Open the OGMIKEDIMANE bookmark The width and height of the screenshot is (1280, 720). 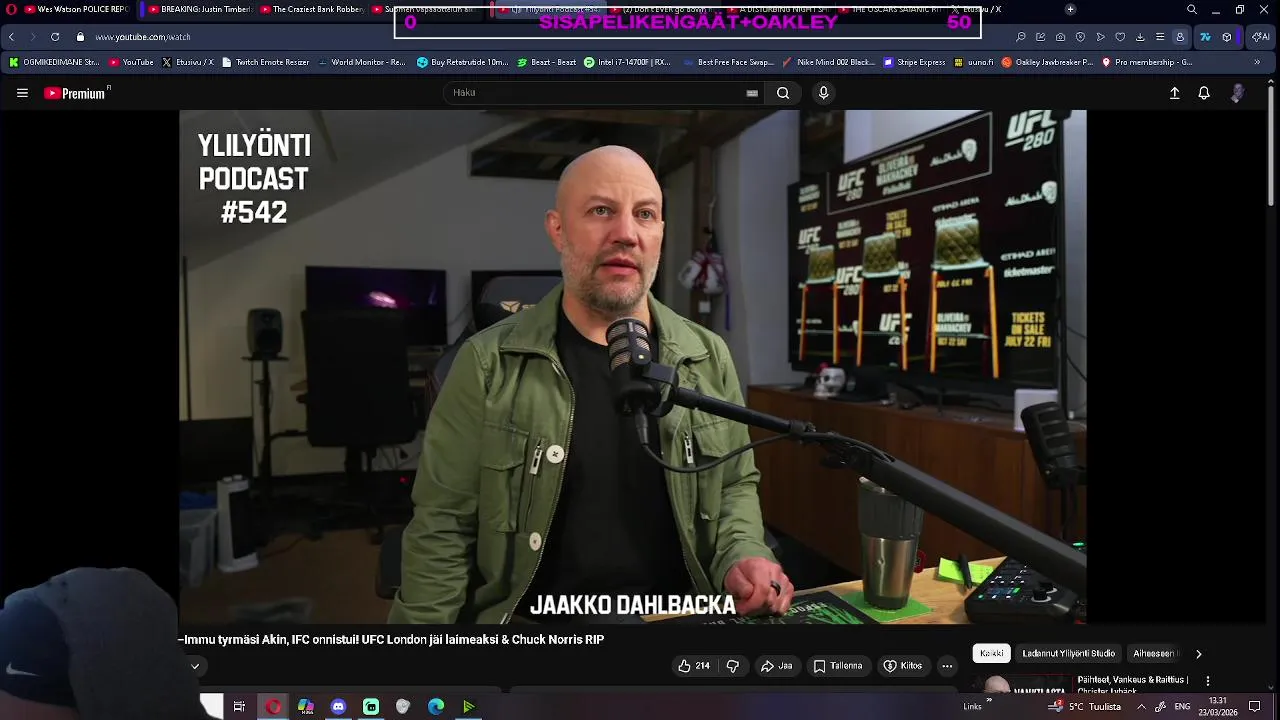click(55, 62)
